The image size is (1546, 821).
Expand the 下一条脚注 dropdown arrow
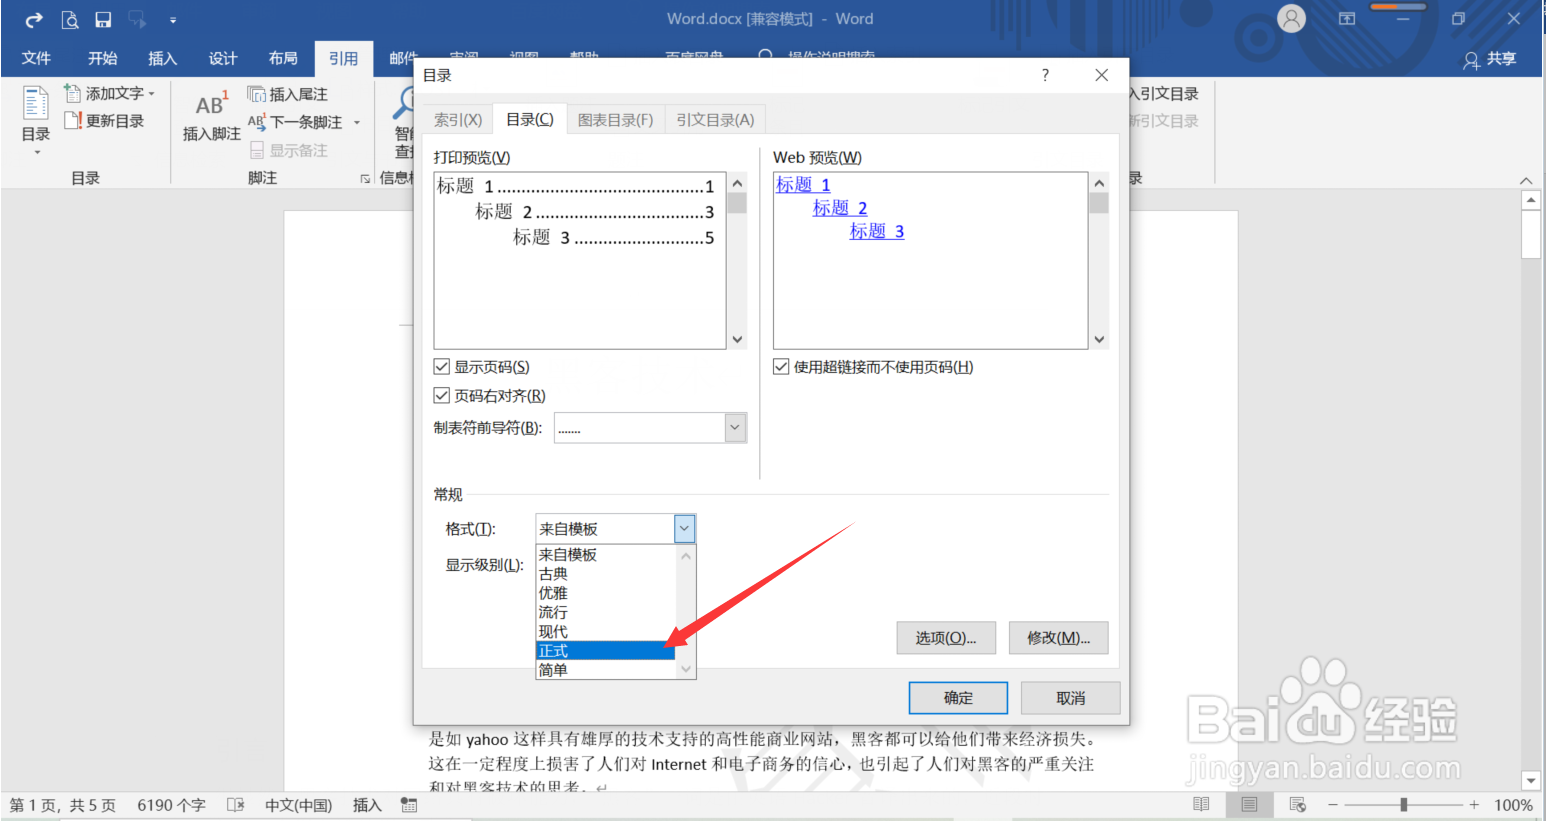[x=357, y=123]
